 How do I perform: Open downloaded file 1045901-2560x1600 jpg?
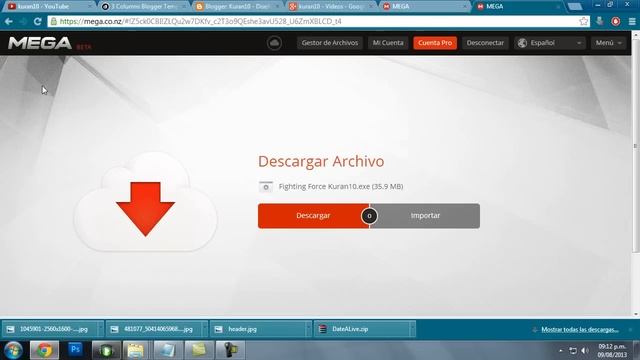click(50, 329)
